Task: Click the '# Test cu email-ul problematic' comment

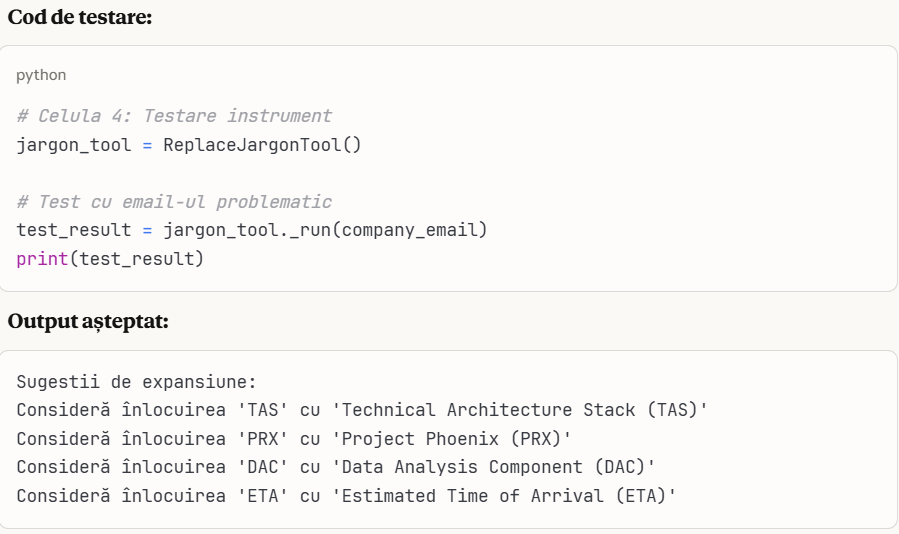Action: [x=174, y=202]
